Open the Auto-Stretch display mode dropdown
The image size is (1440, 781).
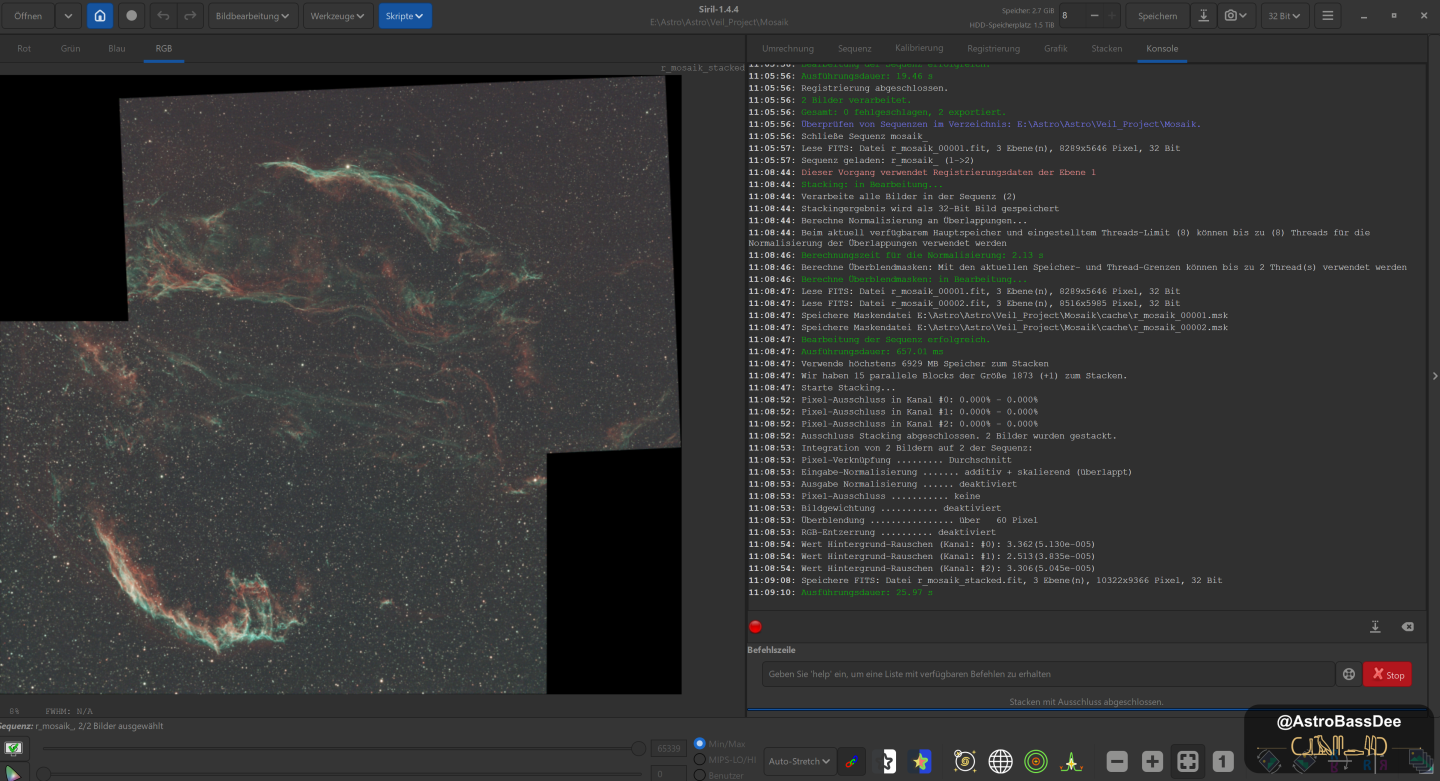click(798, 762)
